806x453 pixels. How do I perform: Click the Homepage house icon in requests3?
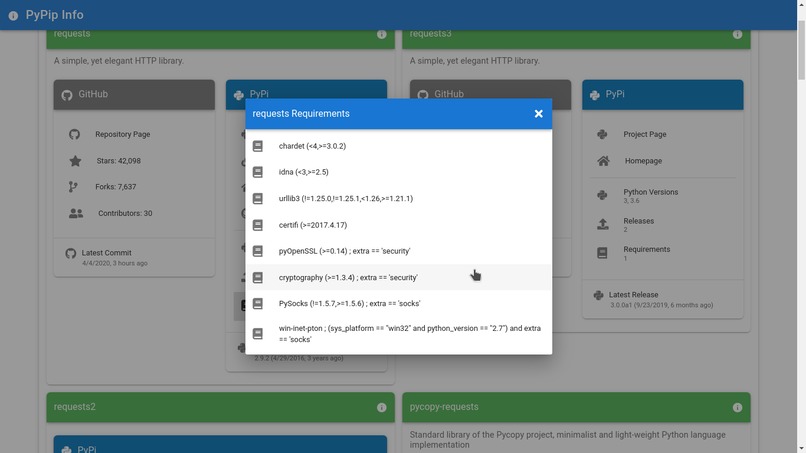(603, 161)
